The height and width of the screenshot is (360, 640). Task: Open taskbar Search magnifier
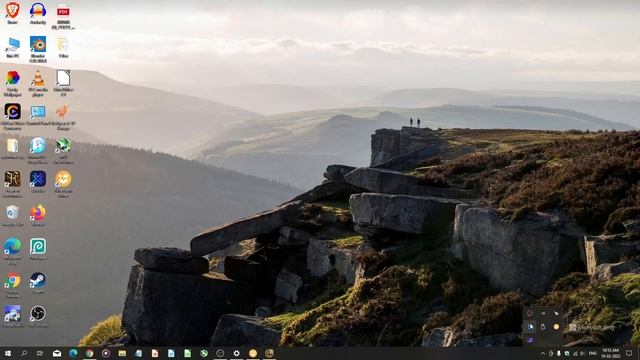pyautogui.click(x=24, y=353)
